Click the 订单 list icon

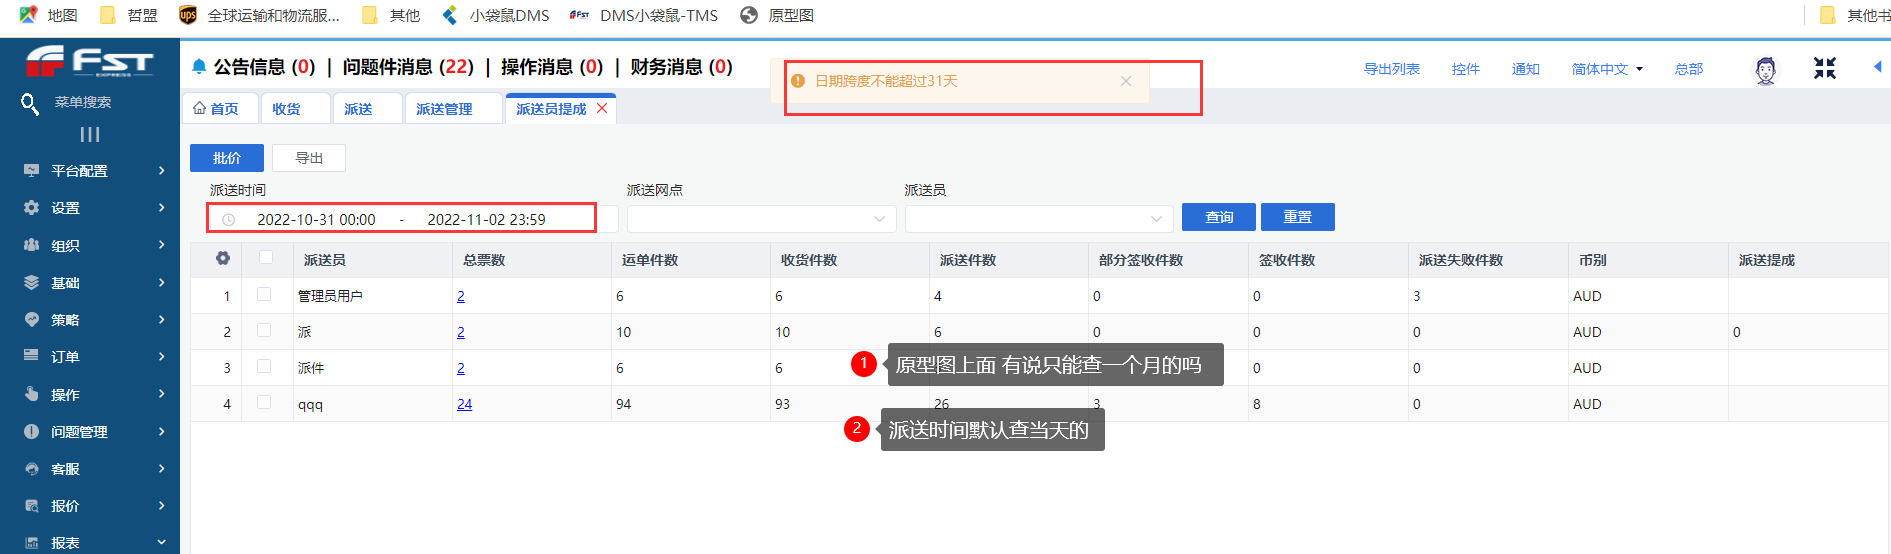click(31, 356)
